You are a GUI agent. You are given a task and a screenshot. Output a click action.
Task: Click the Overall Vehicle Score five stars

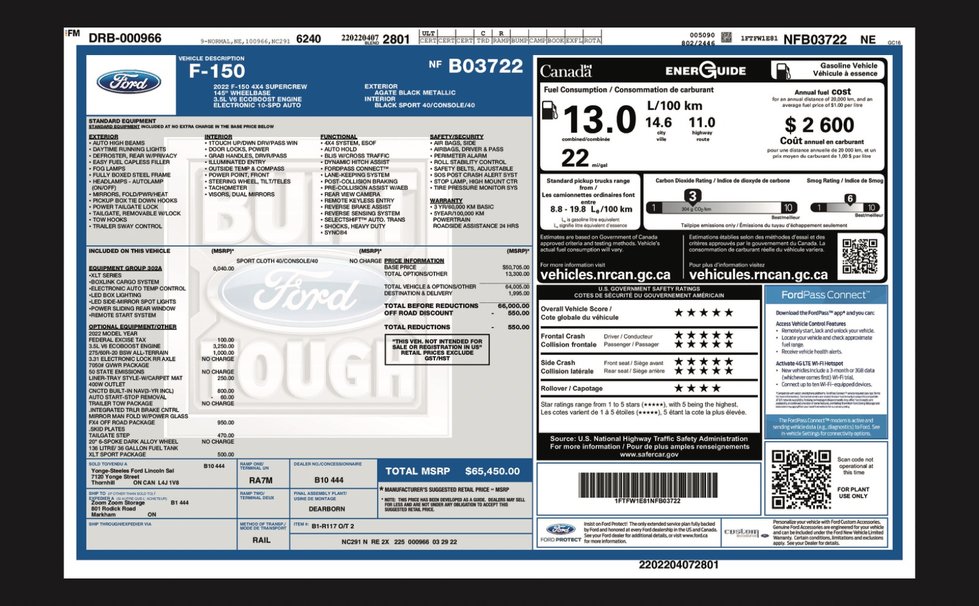[703, 312]
